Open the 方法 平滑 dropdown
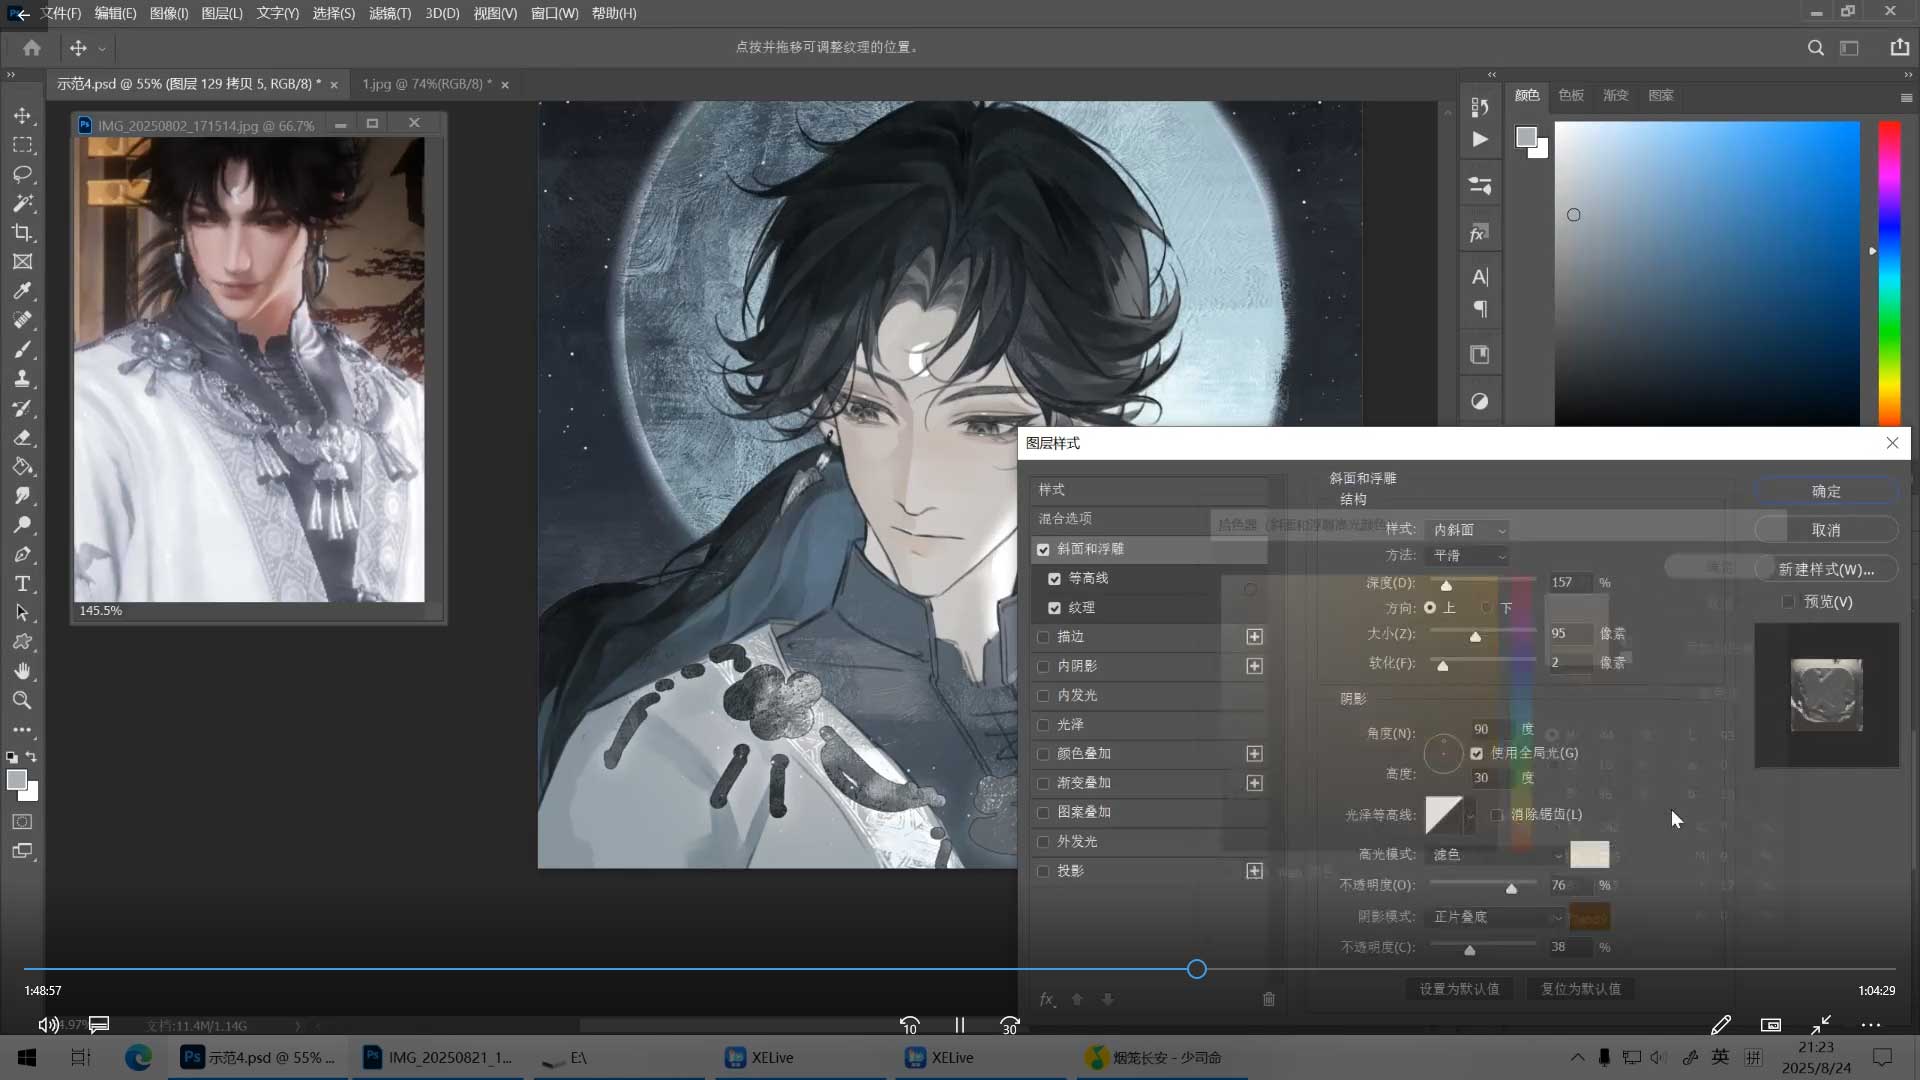The width and height of the screenshot is (1920, 1080). point(1469,556)
